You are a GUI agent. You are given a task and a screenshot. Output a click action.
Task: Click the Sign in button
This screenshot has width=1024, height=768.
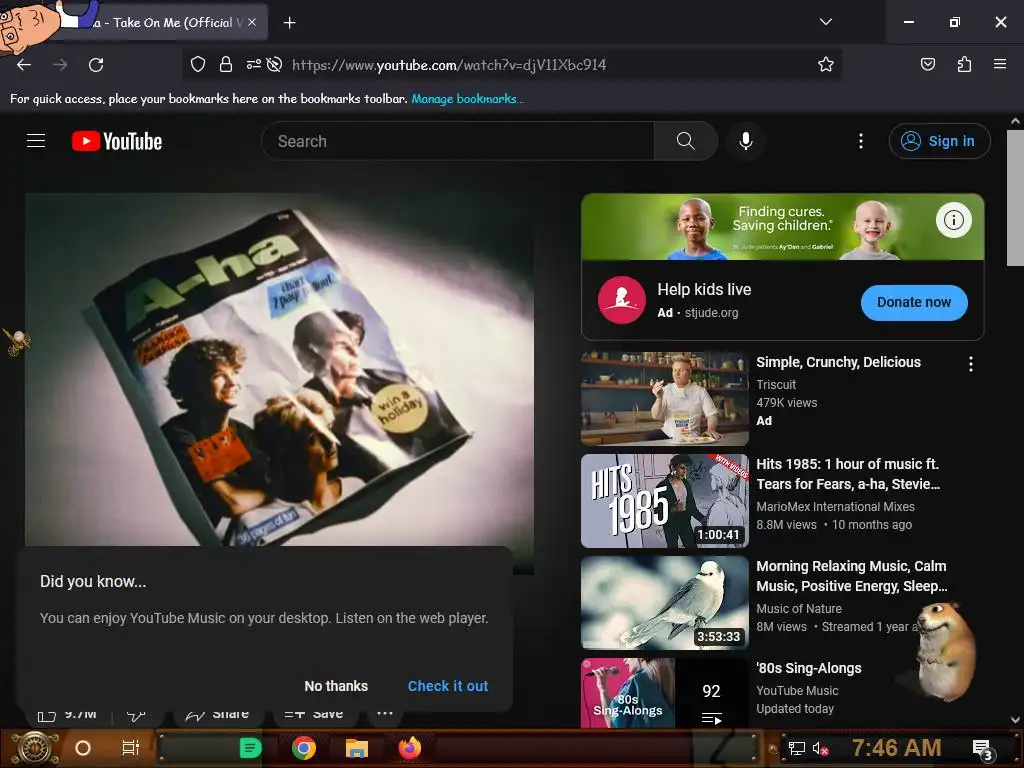pyautogui.click(x=939, y=141)
